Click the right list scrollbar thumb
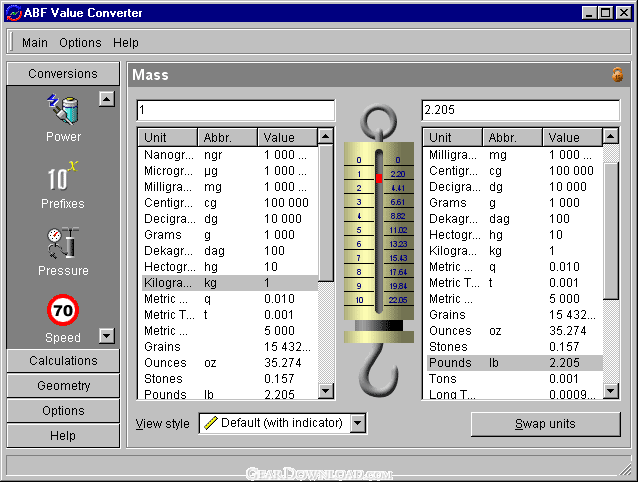This screenshot has height=482, width=638. pyautogui.click(x=610, y=231)
